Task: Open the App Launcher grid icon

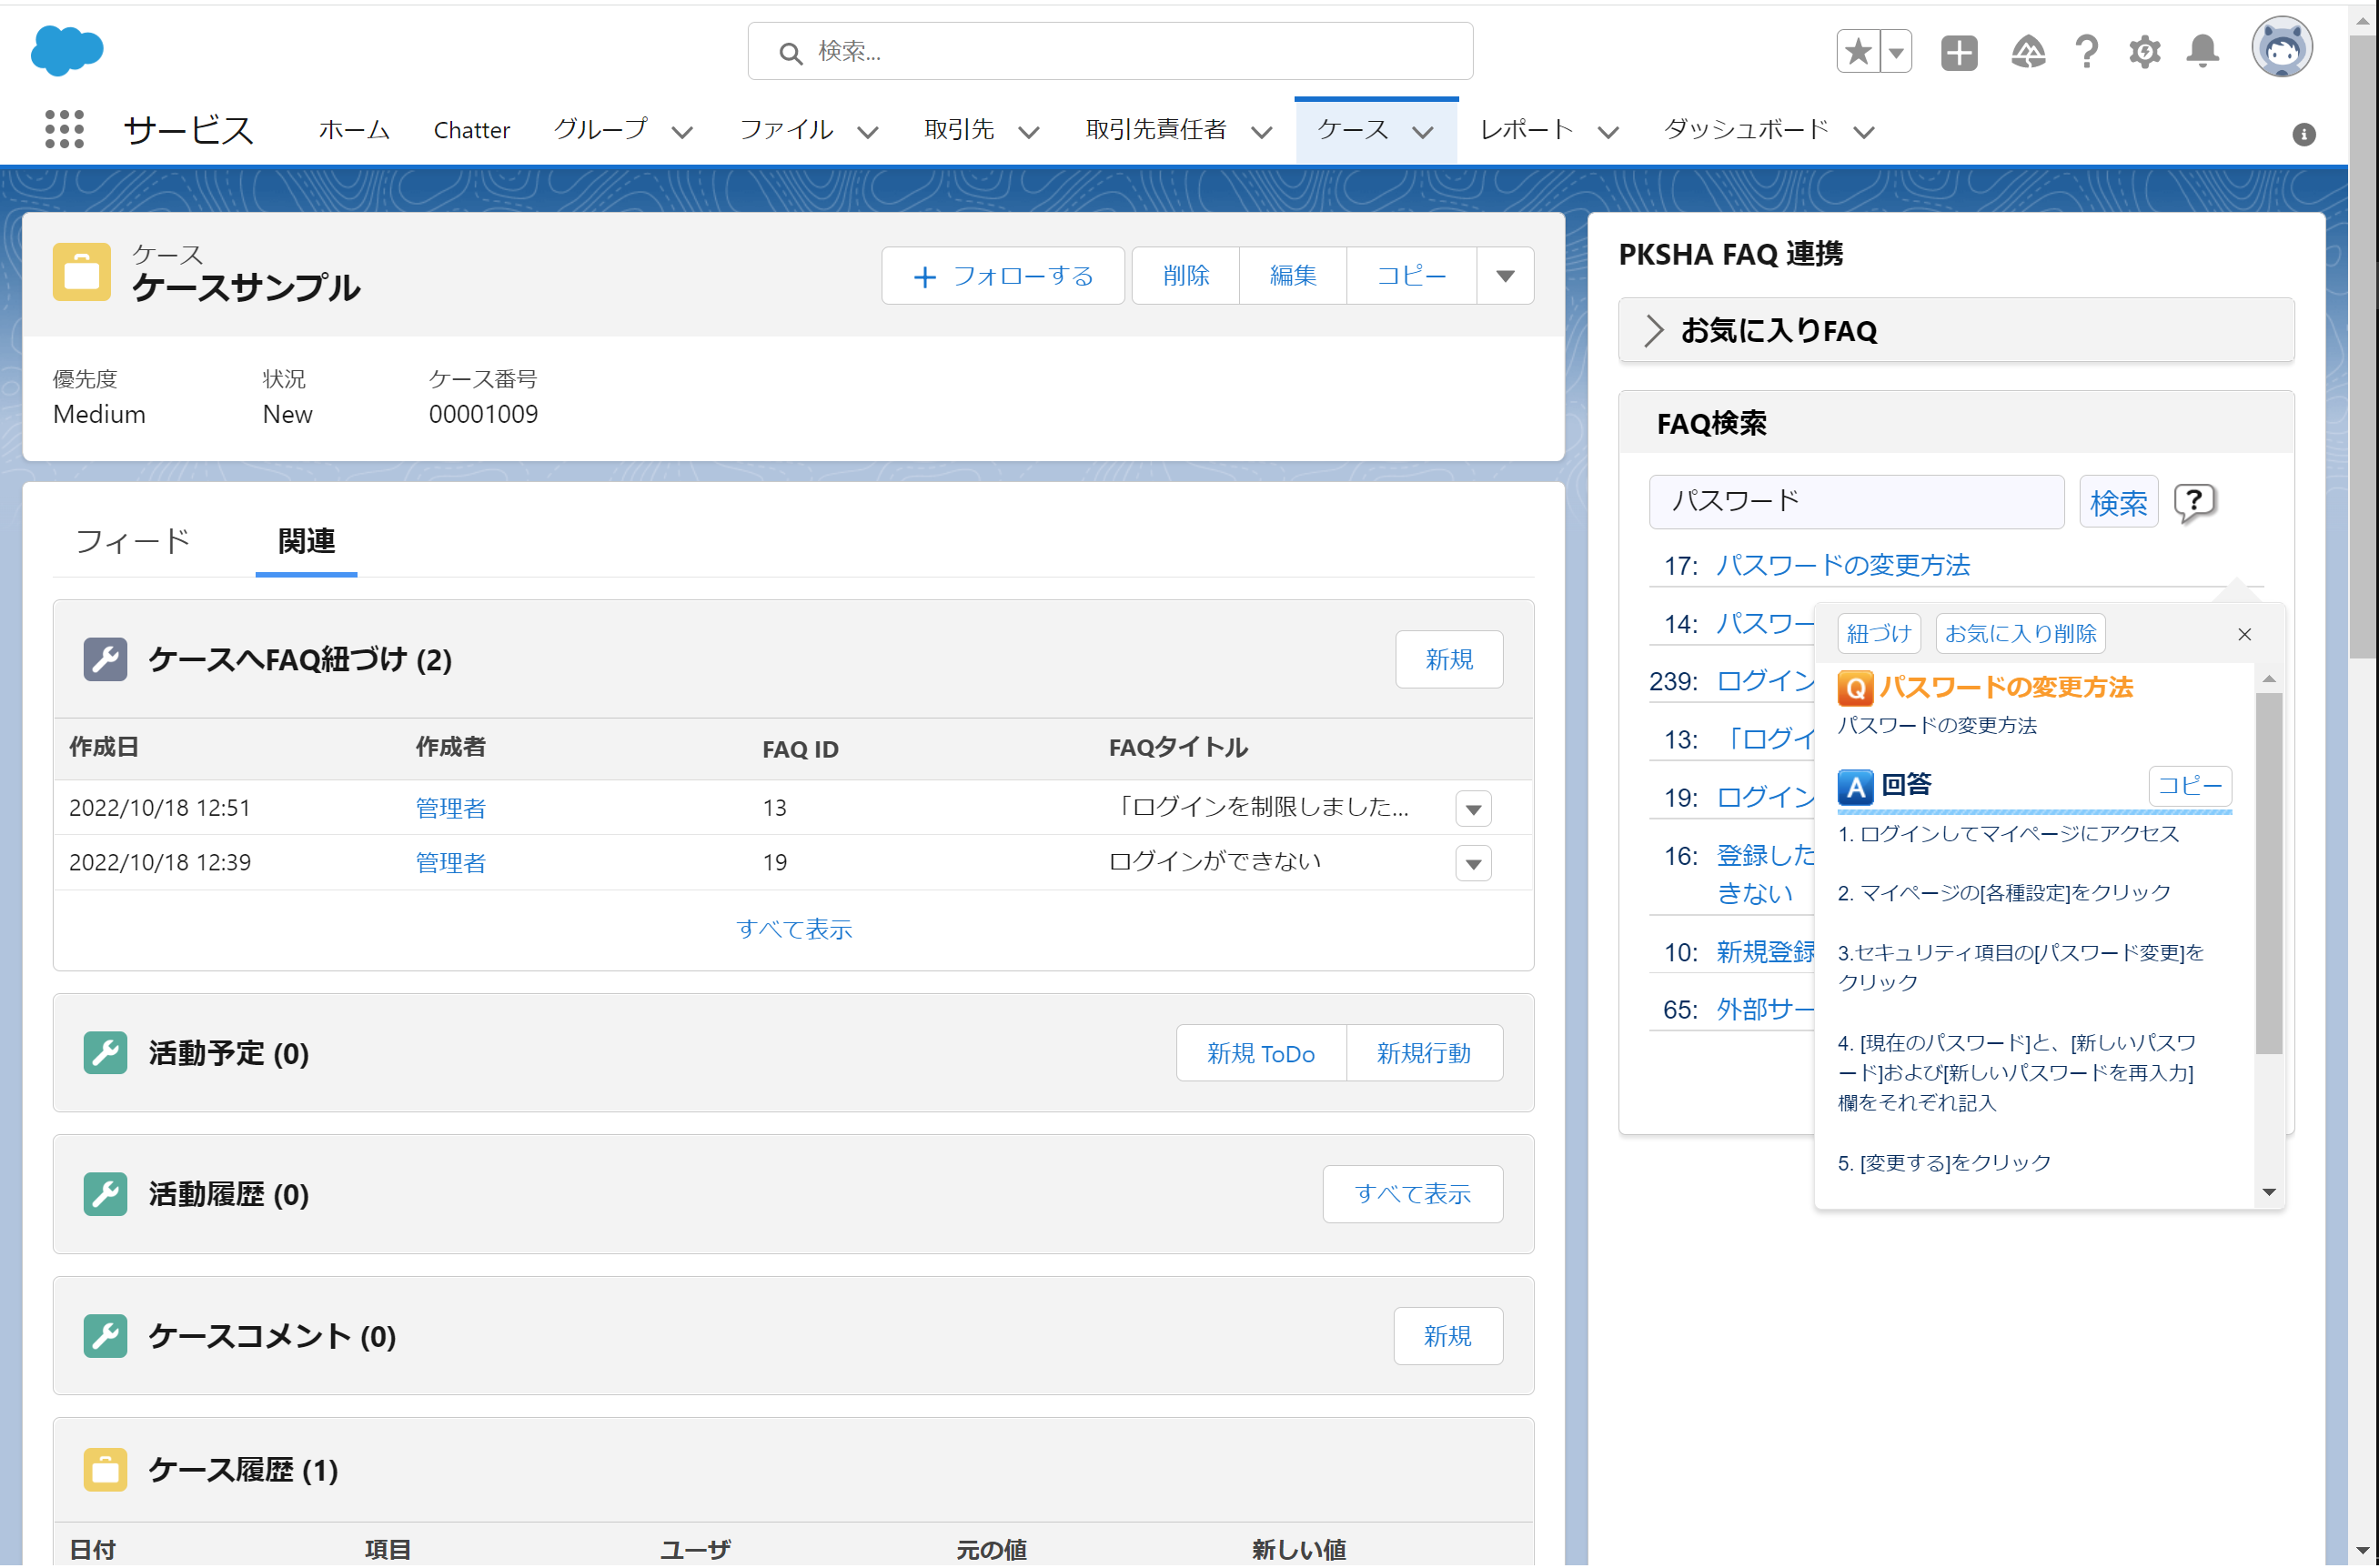Action: pyautogui.click(x=64, y=130)
